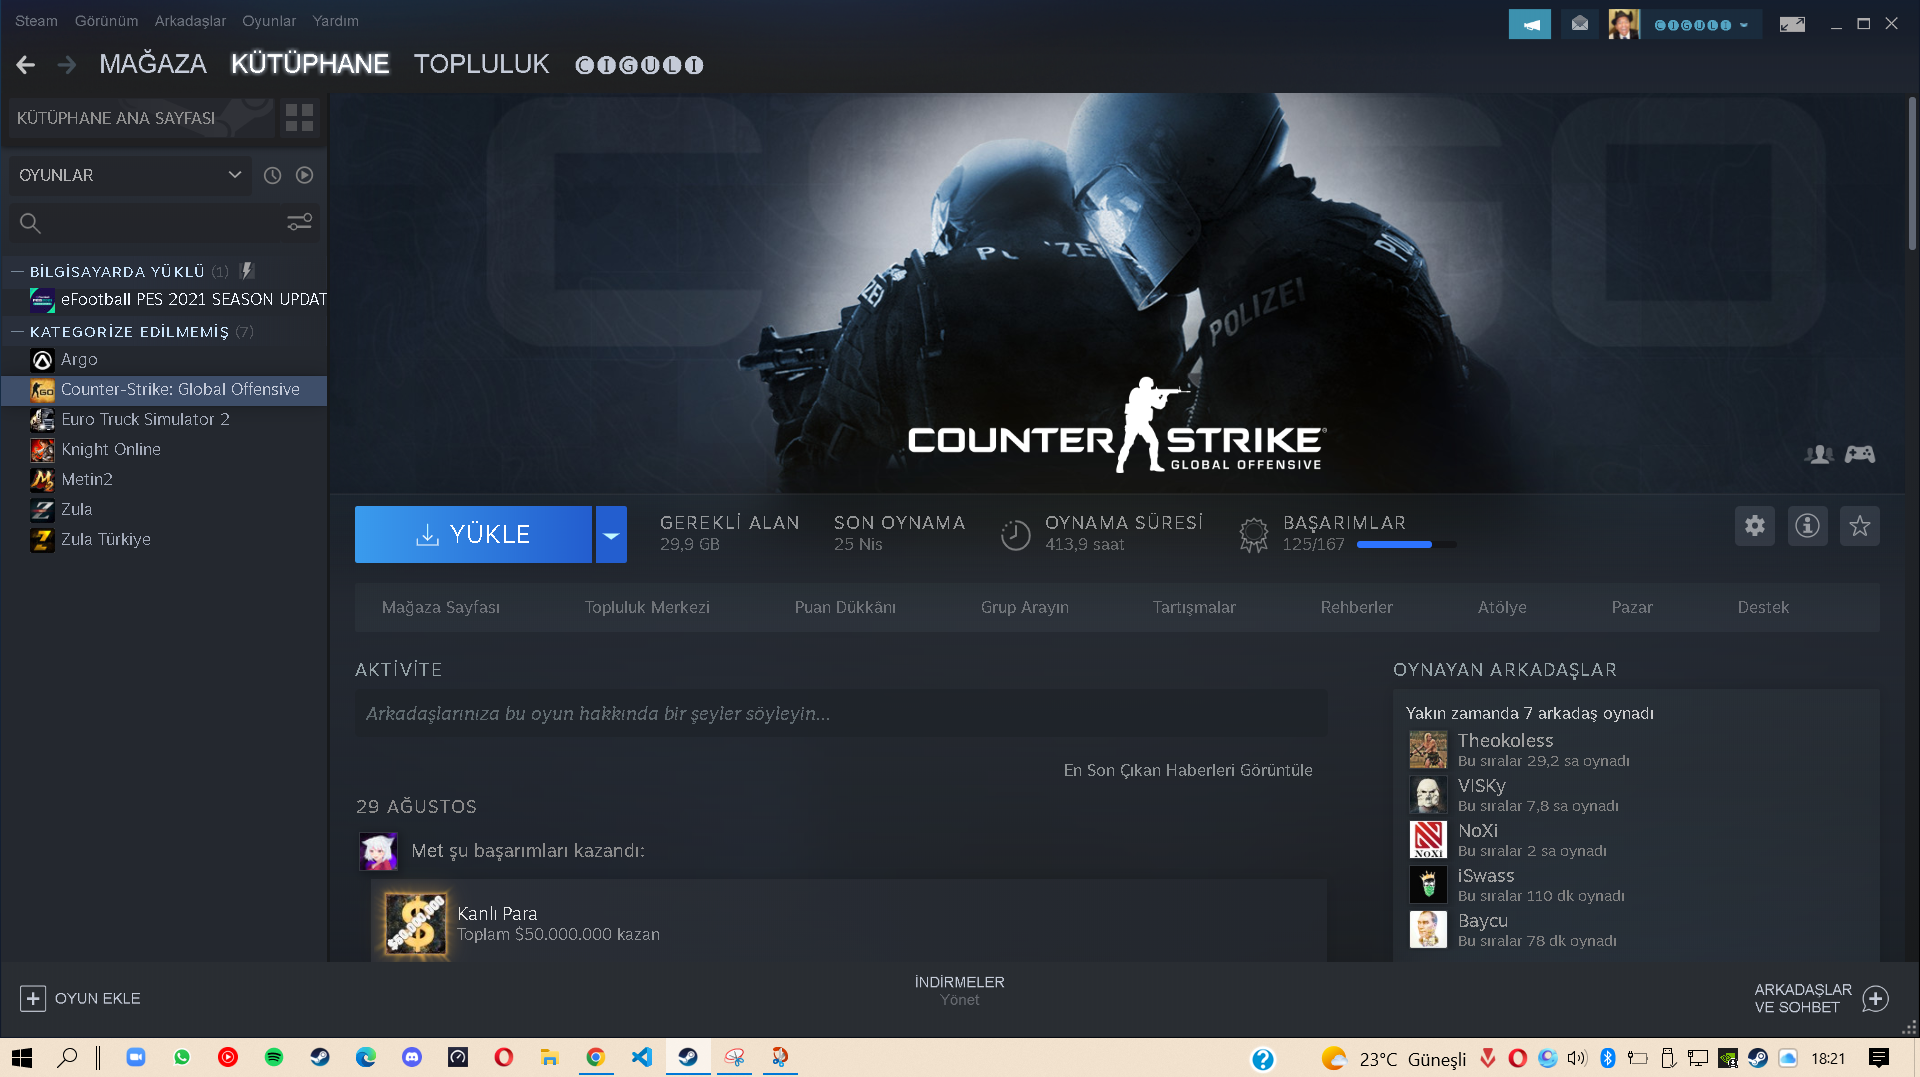Screen dimensions: 1920x1077
Task: Open Kanlı Para achievement icon
Action: [x=416, y=923]
